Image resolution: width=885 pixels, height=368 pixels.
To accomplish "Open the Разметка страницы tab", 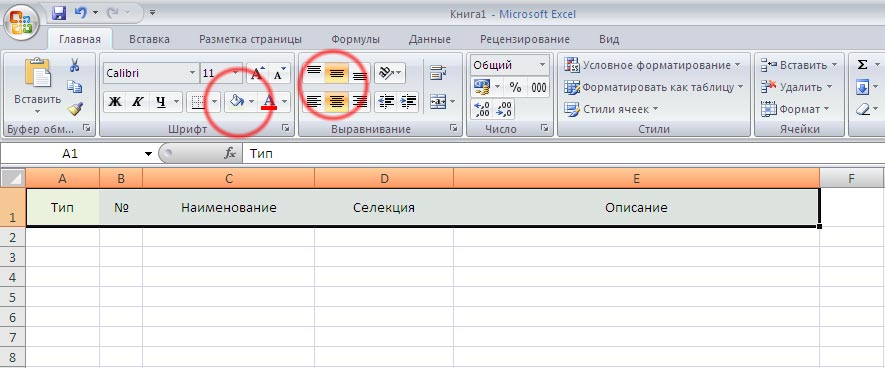I will [x=250, y=40].
